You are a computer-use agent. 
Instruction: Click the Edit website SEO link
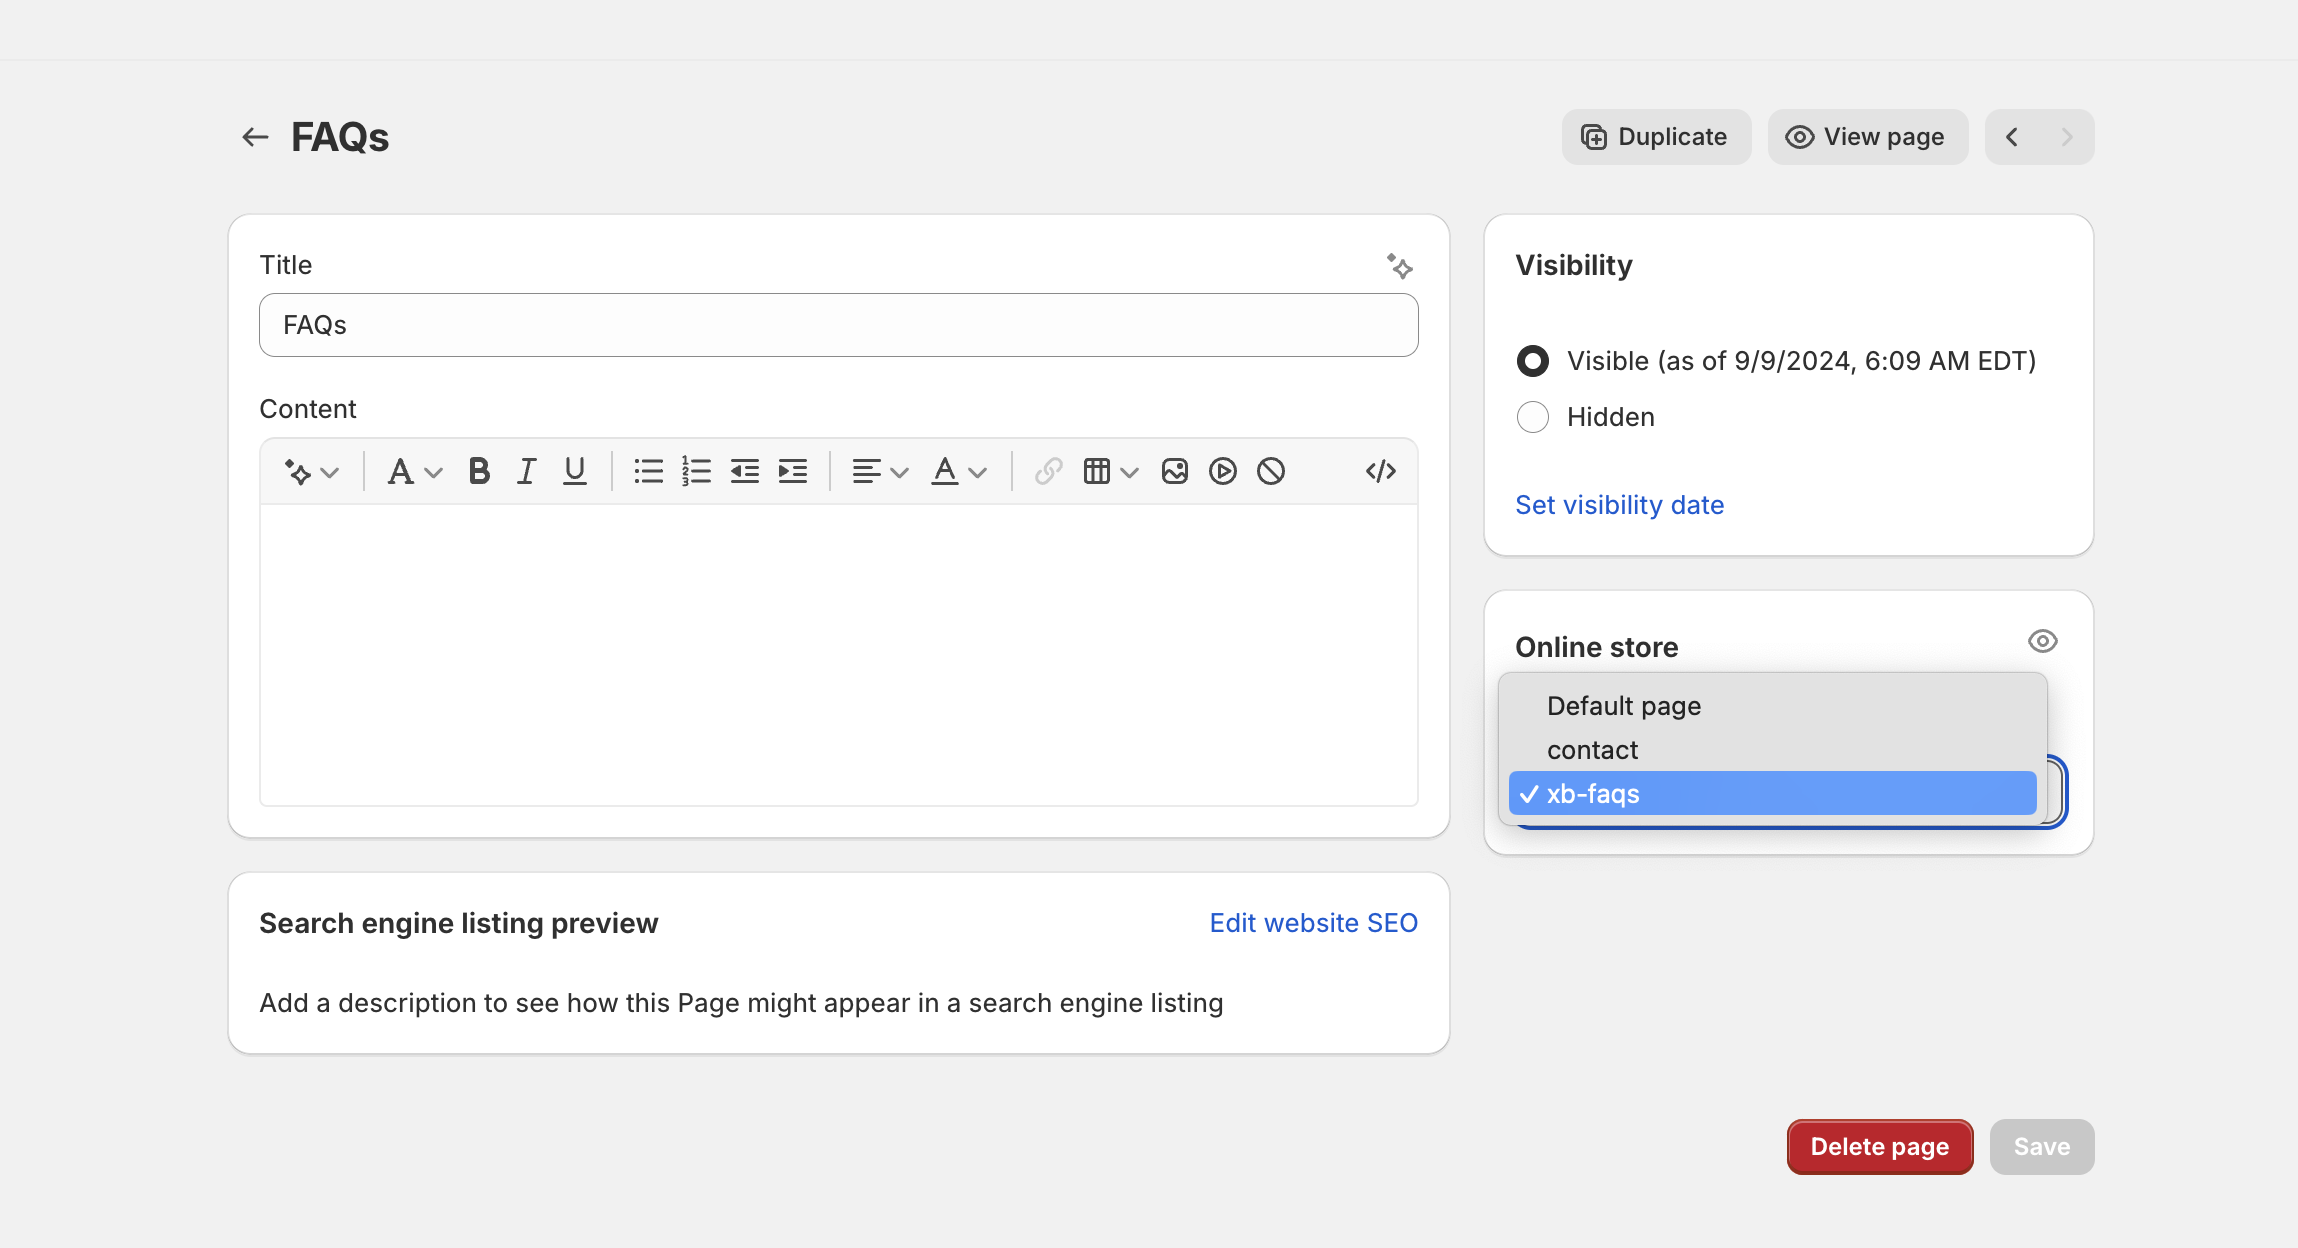pos(1313,923)
